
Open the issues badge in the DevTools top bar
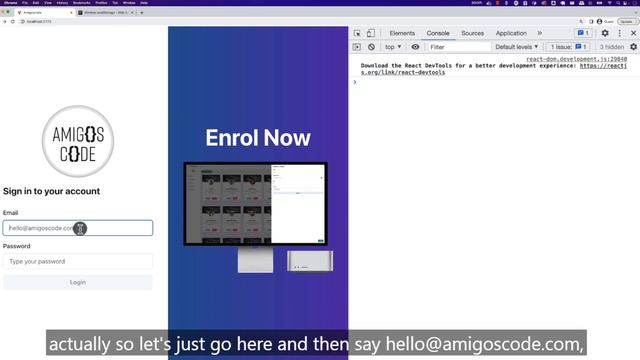point(583,33)
